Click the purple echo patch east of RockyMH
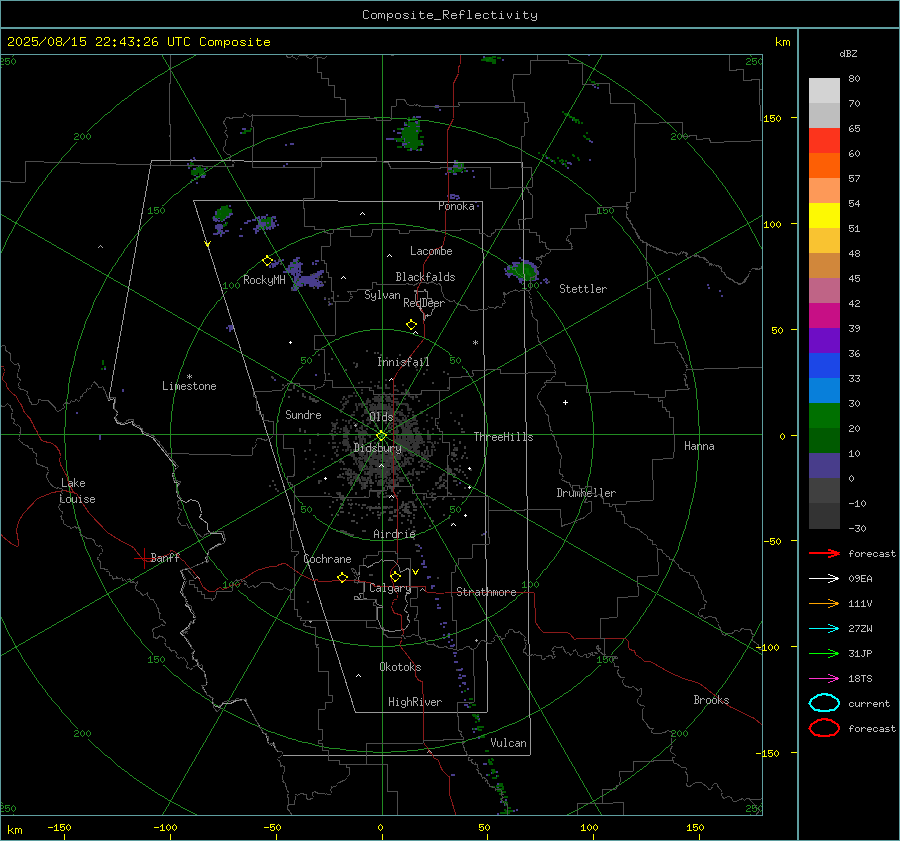The width and height of the screenshot is (900, 841). pos(307,274)
